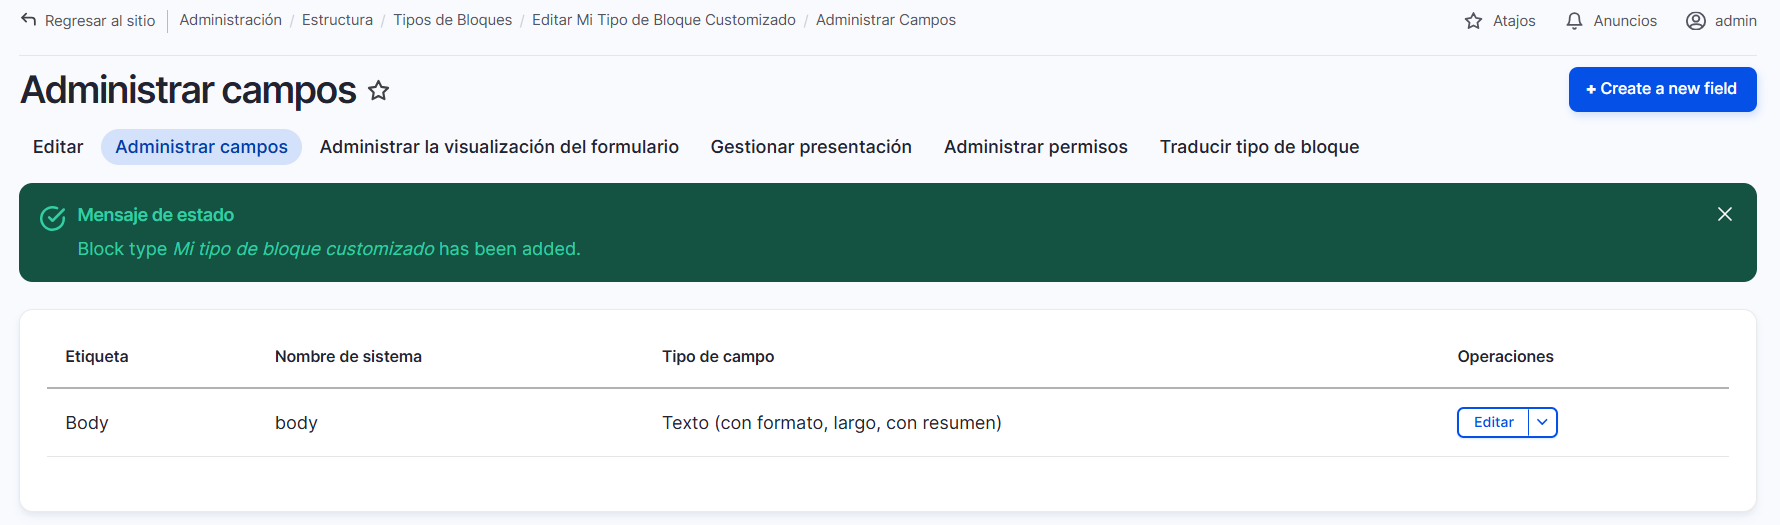
Task: Select the Administrar campos tab
Action: 201,147
